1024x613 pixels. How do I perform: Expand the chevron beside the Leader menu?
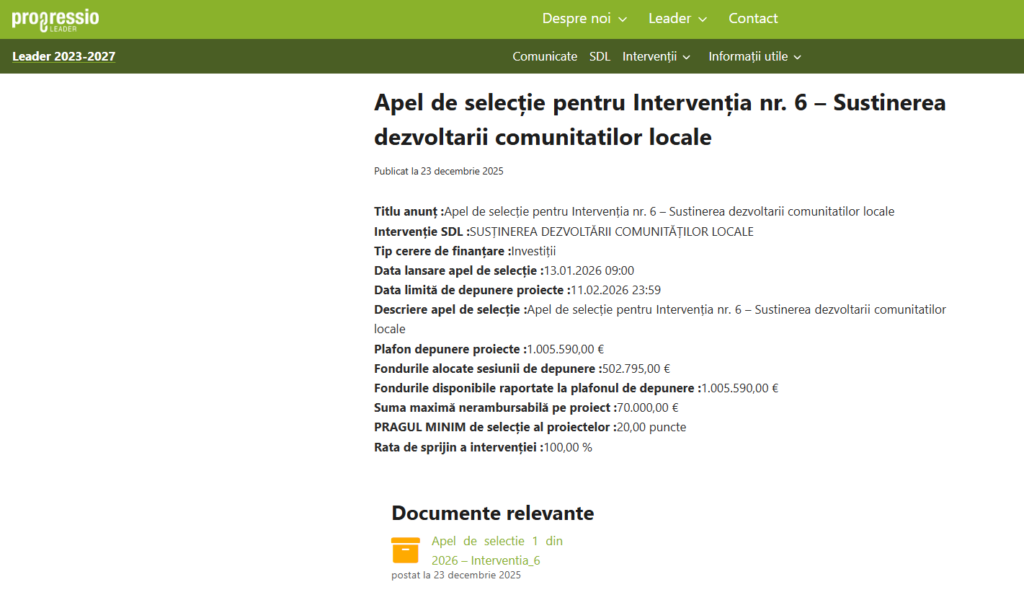click(702, 19)
